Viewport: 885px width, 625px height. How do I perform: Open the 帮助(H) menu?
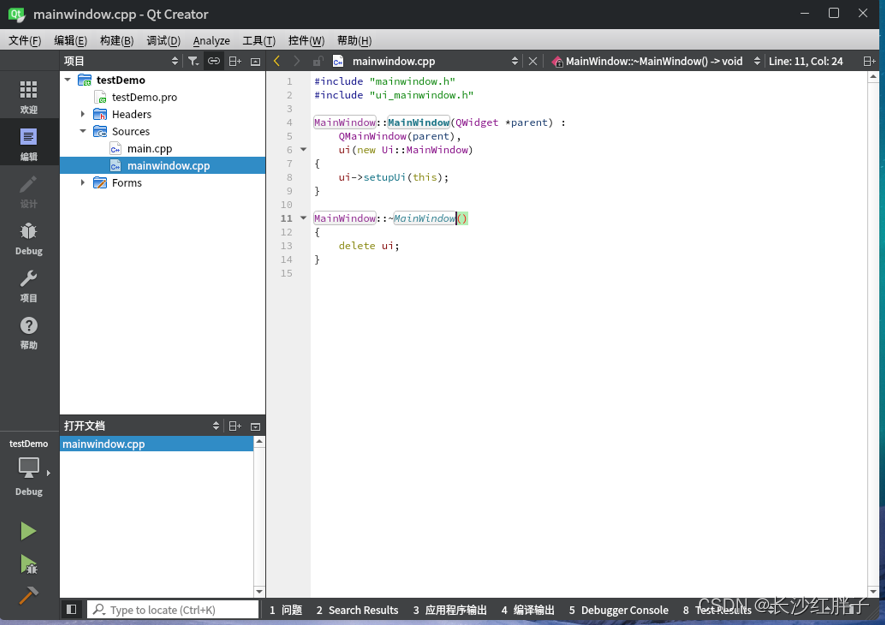[354, 41]
